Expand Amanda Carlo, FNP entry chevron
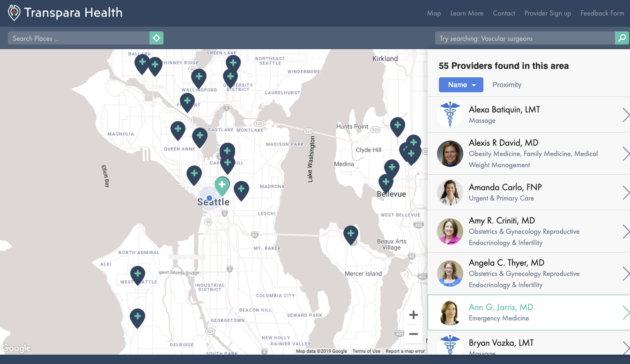This screenshot has width=630, height=364. (x=625, y=192)
